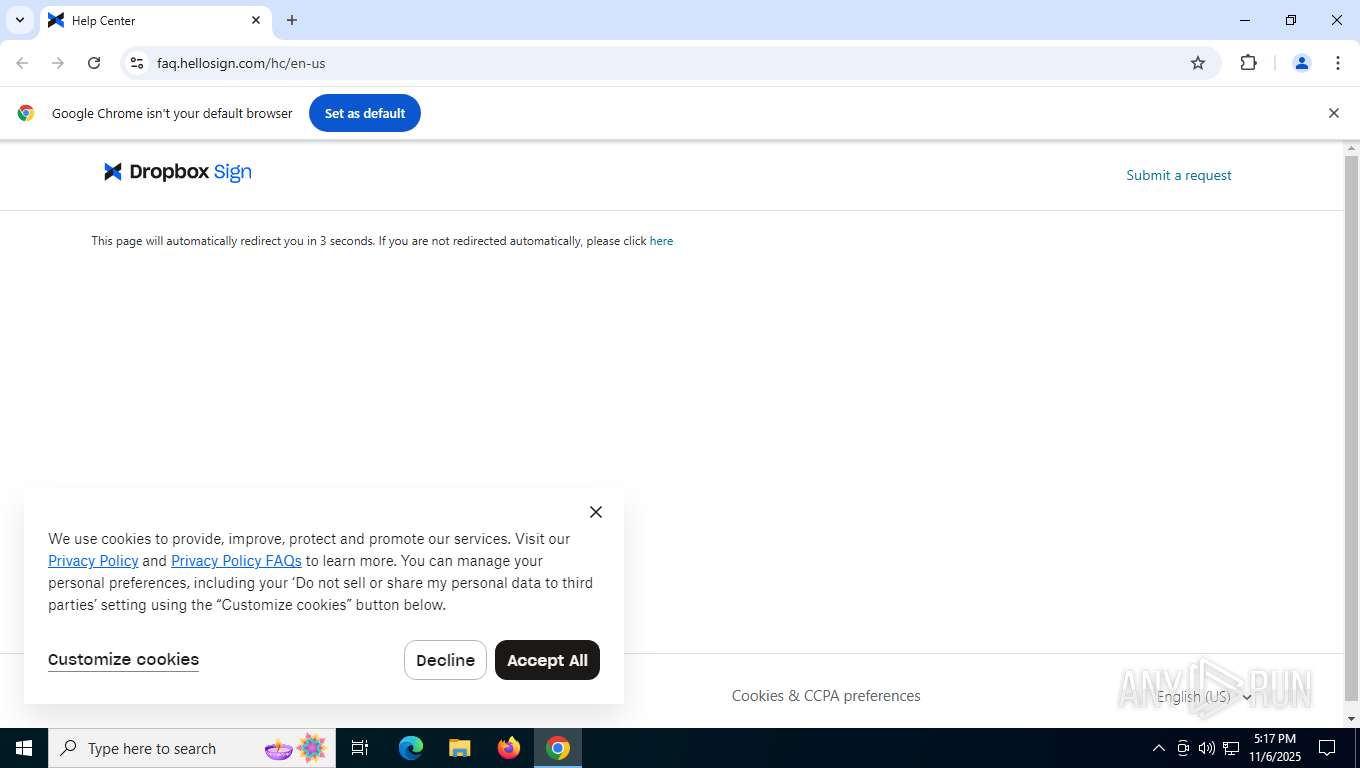This screenshot has height=768, width=1360.
Task: Close the cookie consent banner
Action: [x=596, y=512]
